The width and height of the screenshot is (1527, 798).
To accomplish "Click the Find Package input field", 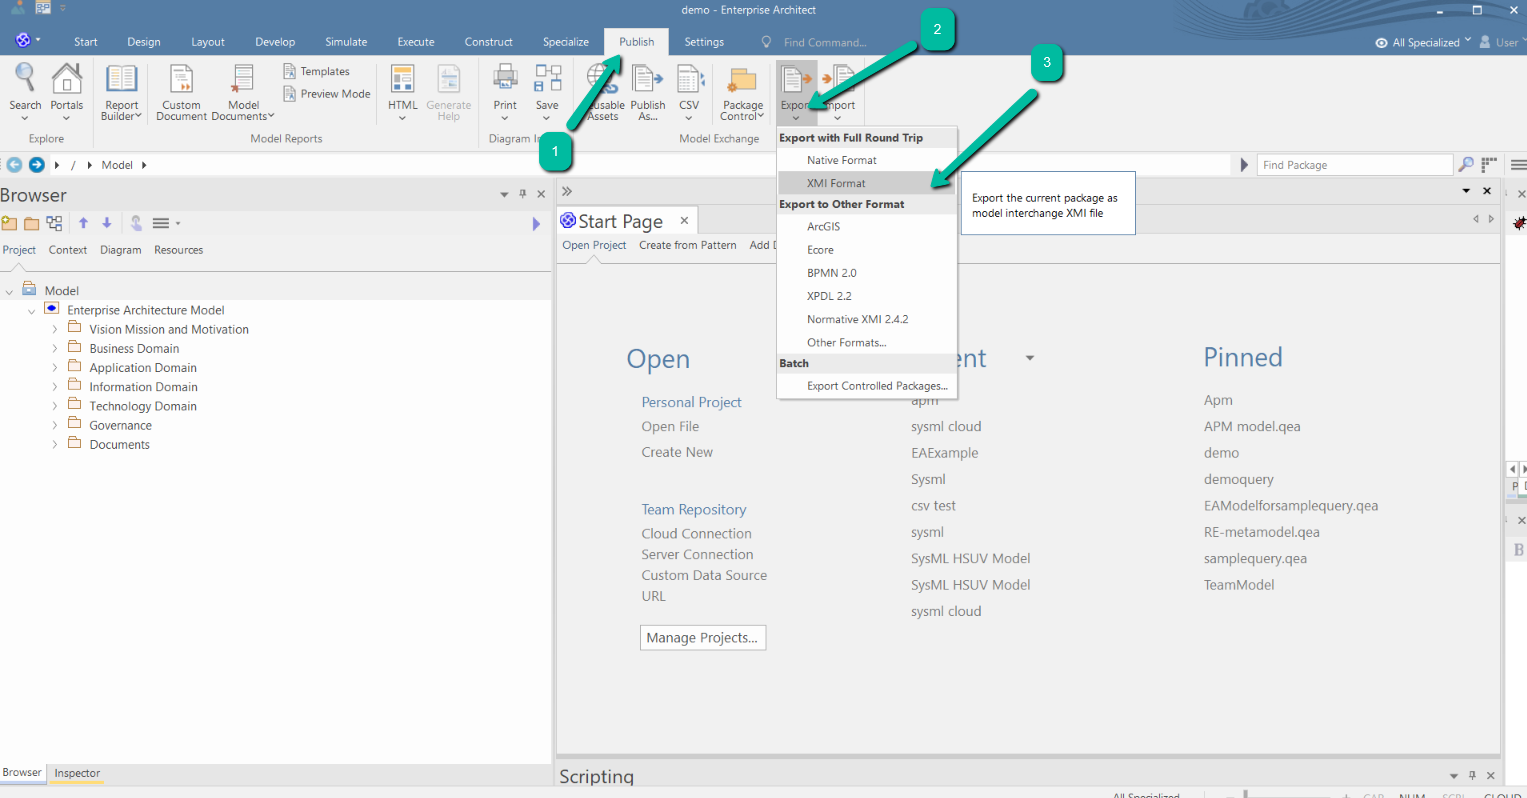I will [x=1355, y=165].
